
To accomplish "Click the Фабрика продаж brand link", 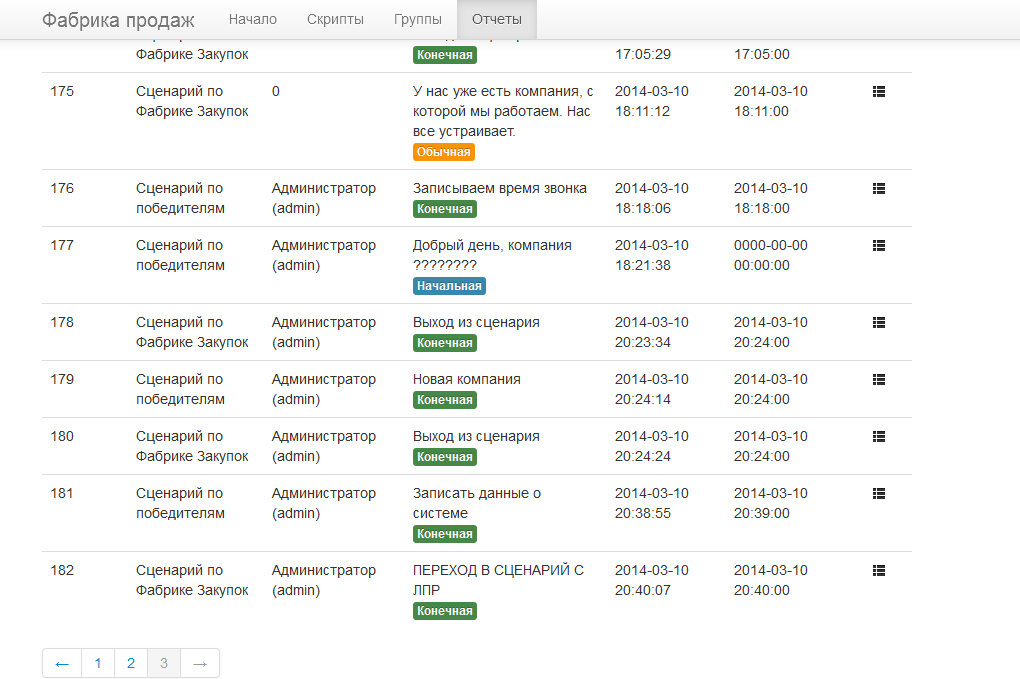I will [118, 20].
